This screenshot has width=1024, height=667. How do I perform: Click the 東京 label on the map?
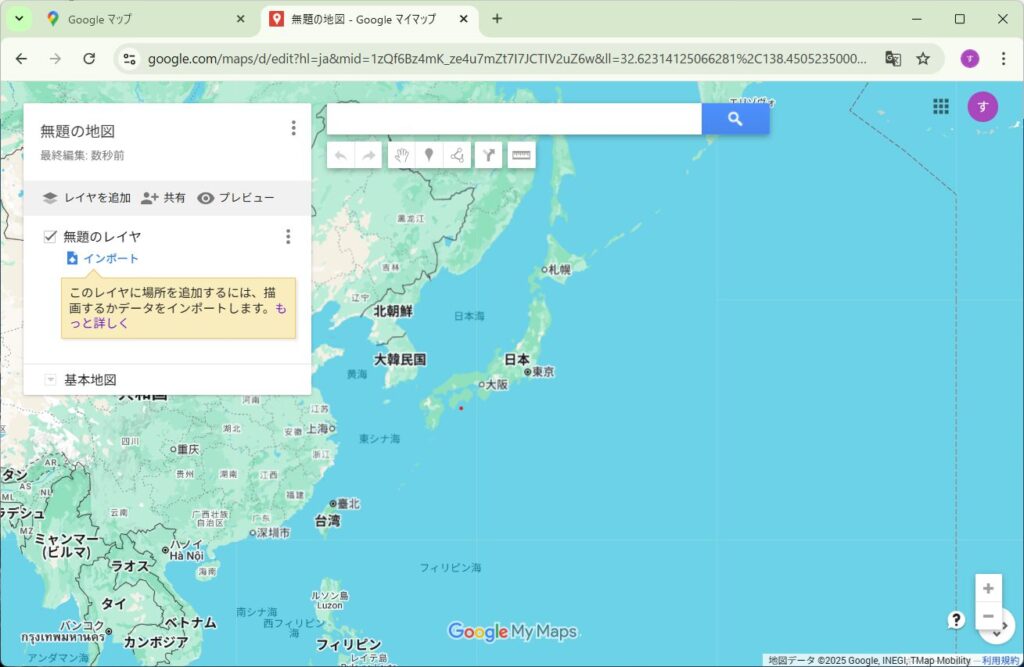point(543,372)
